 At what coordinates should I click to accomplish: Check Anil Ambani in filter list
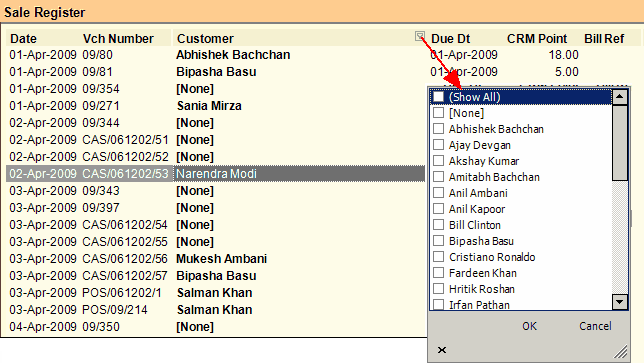439,193
